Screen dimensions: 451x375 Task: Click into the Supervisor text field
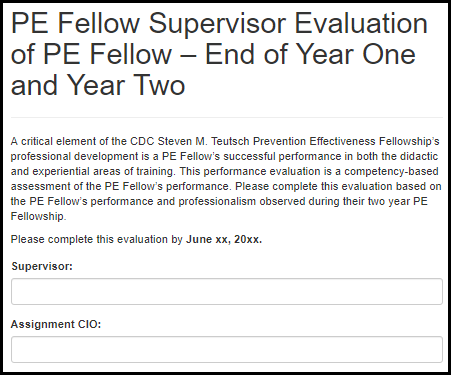pos(227,292)
